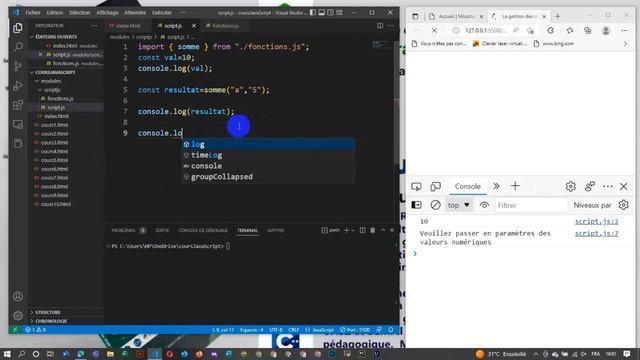The image size is (640, 360).
Task: Open Fichier menu
Action: (x=33, y=13)
